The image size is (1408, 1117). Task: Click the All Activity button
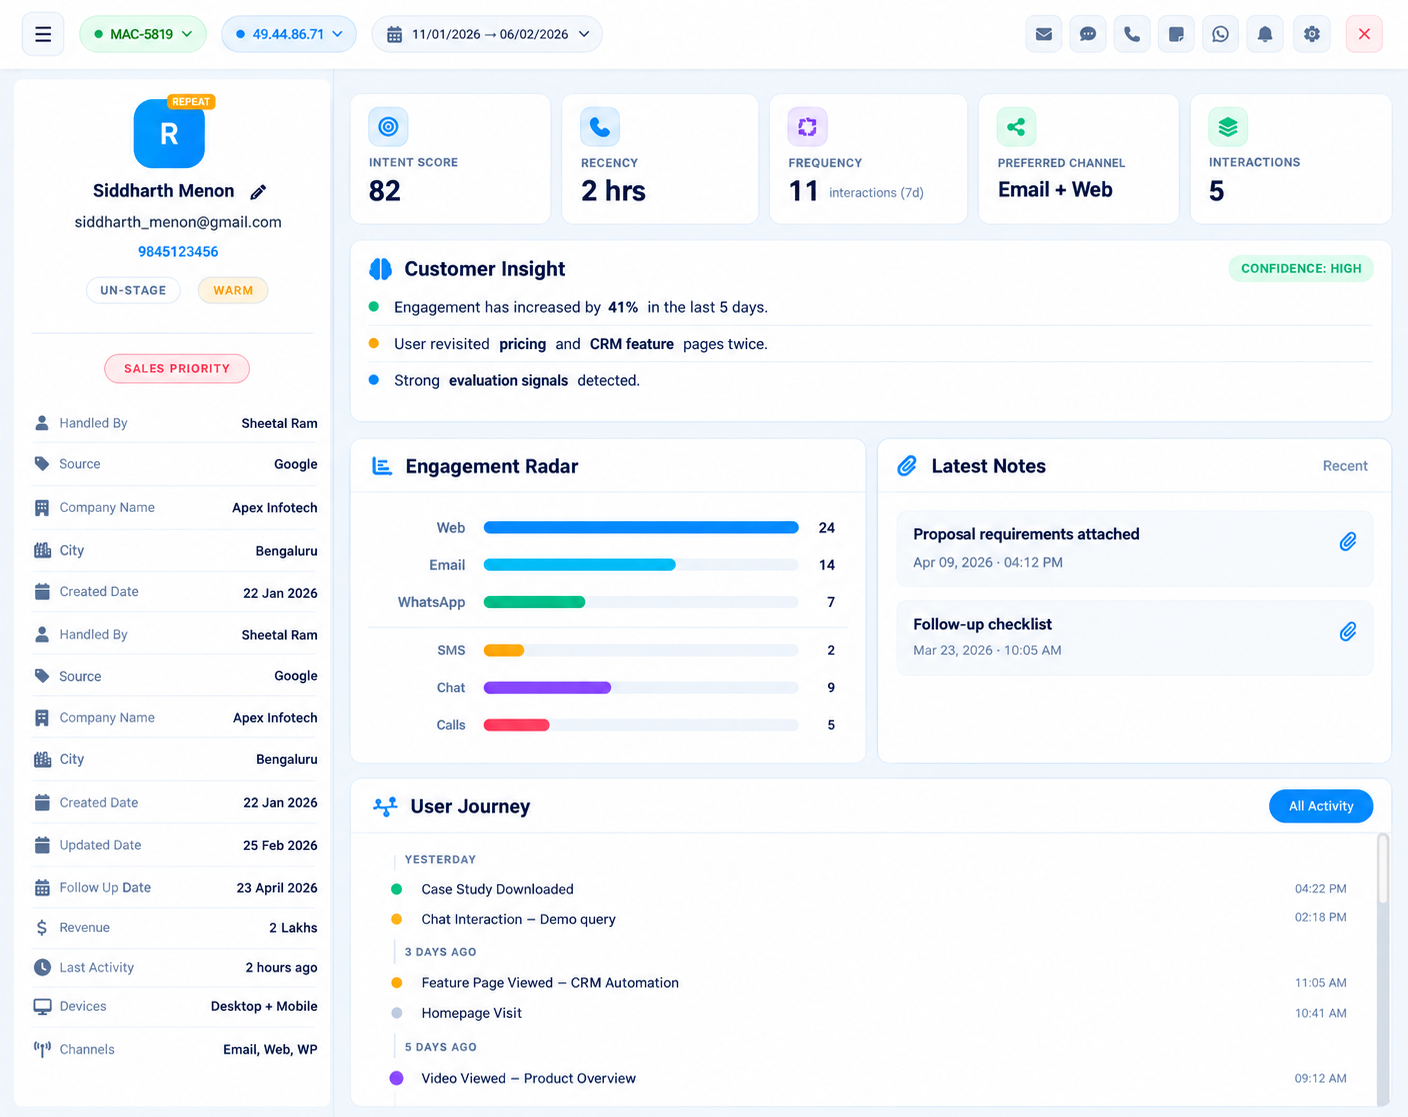pyautogui.click(x=1321, y=806)
